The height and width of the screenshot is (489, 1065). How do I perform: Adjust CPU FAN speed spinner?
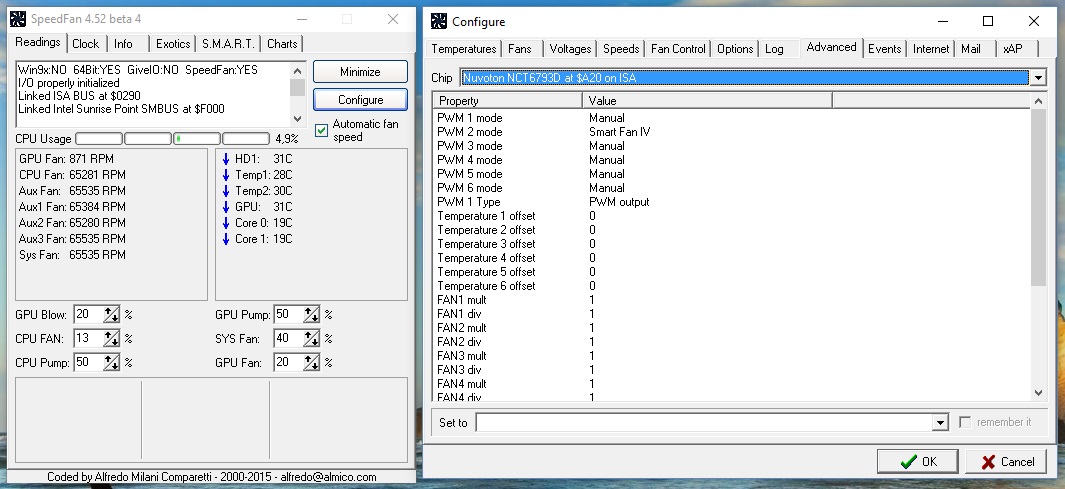click(111, 338)
